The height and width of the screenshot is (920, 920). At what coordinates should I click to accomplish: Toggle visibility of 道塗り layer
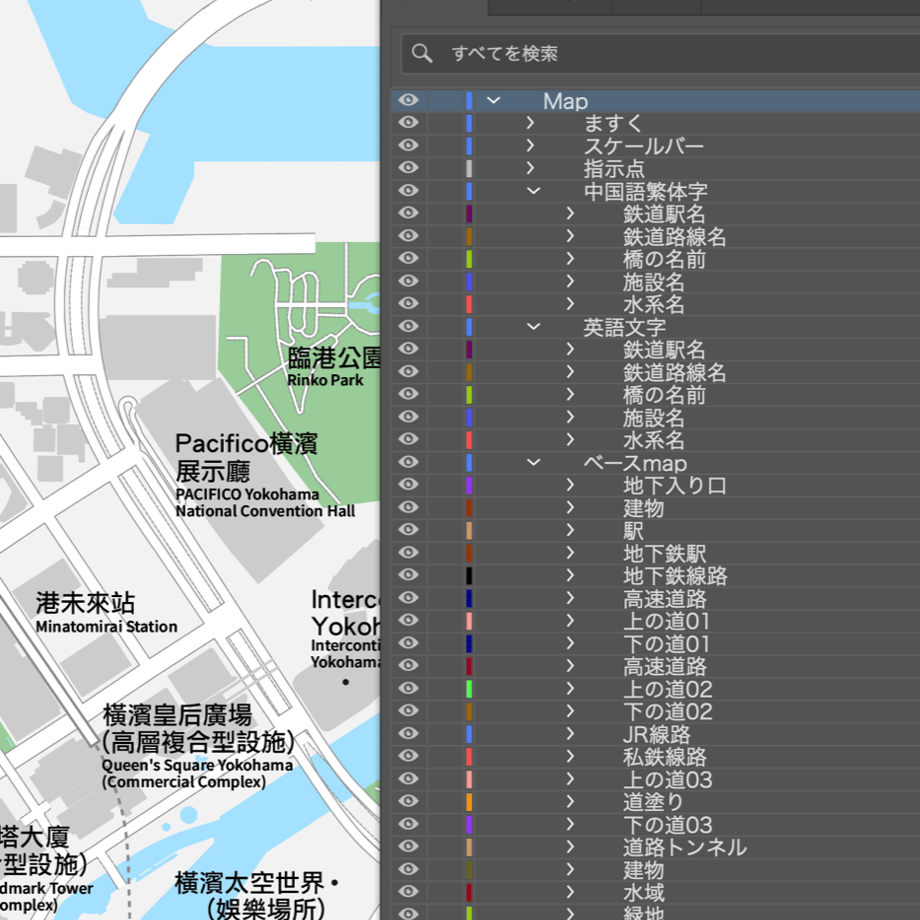(408, 801)
